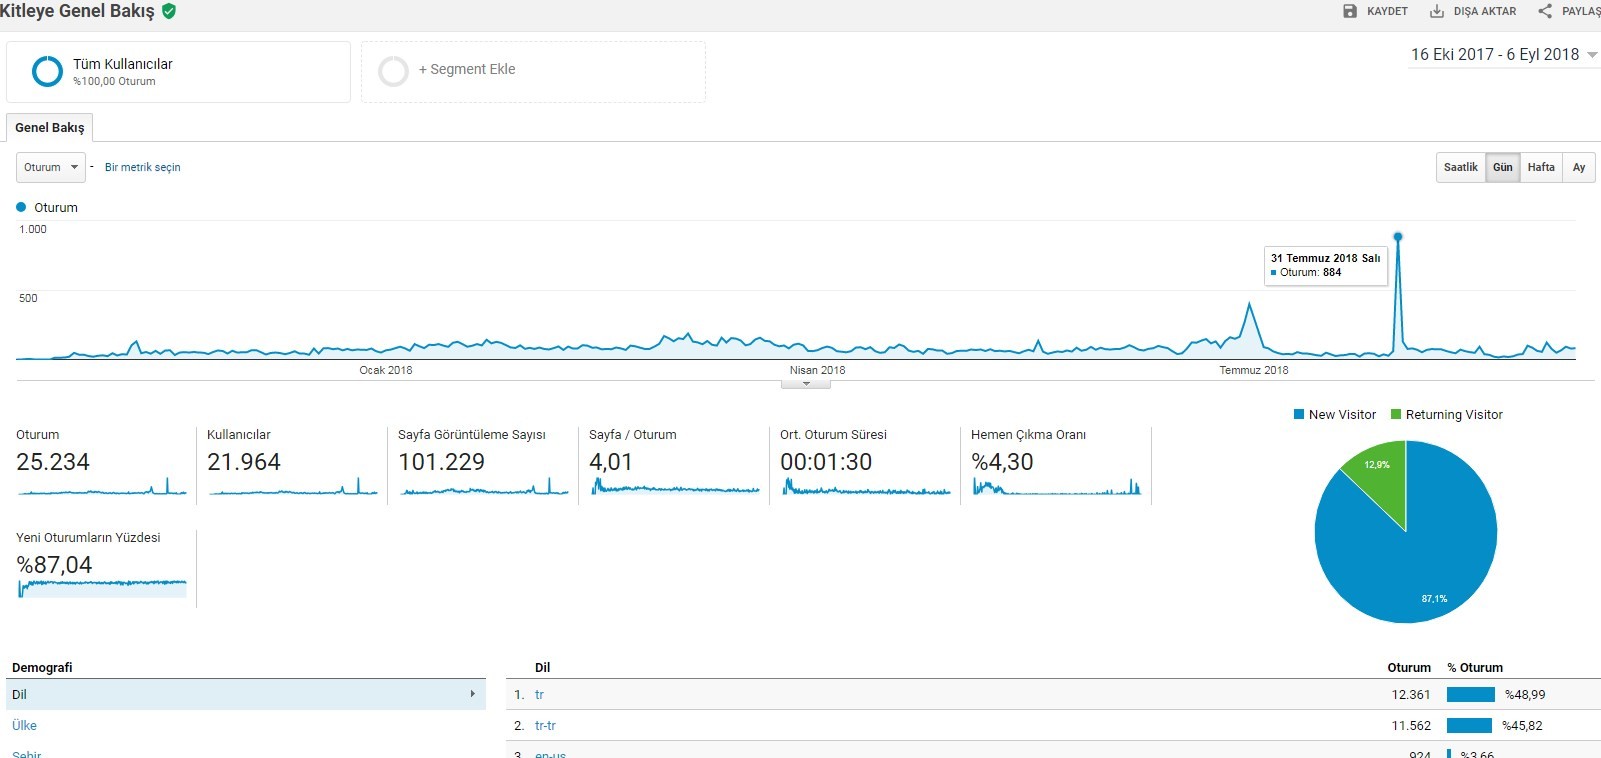This screenshot has width=1601, height=758.
Task: Click the PAYLAŞ share icon
Action: [1545, 11]
